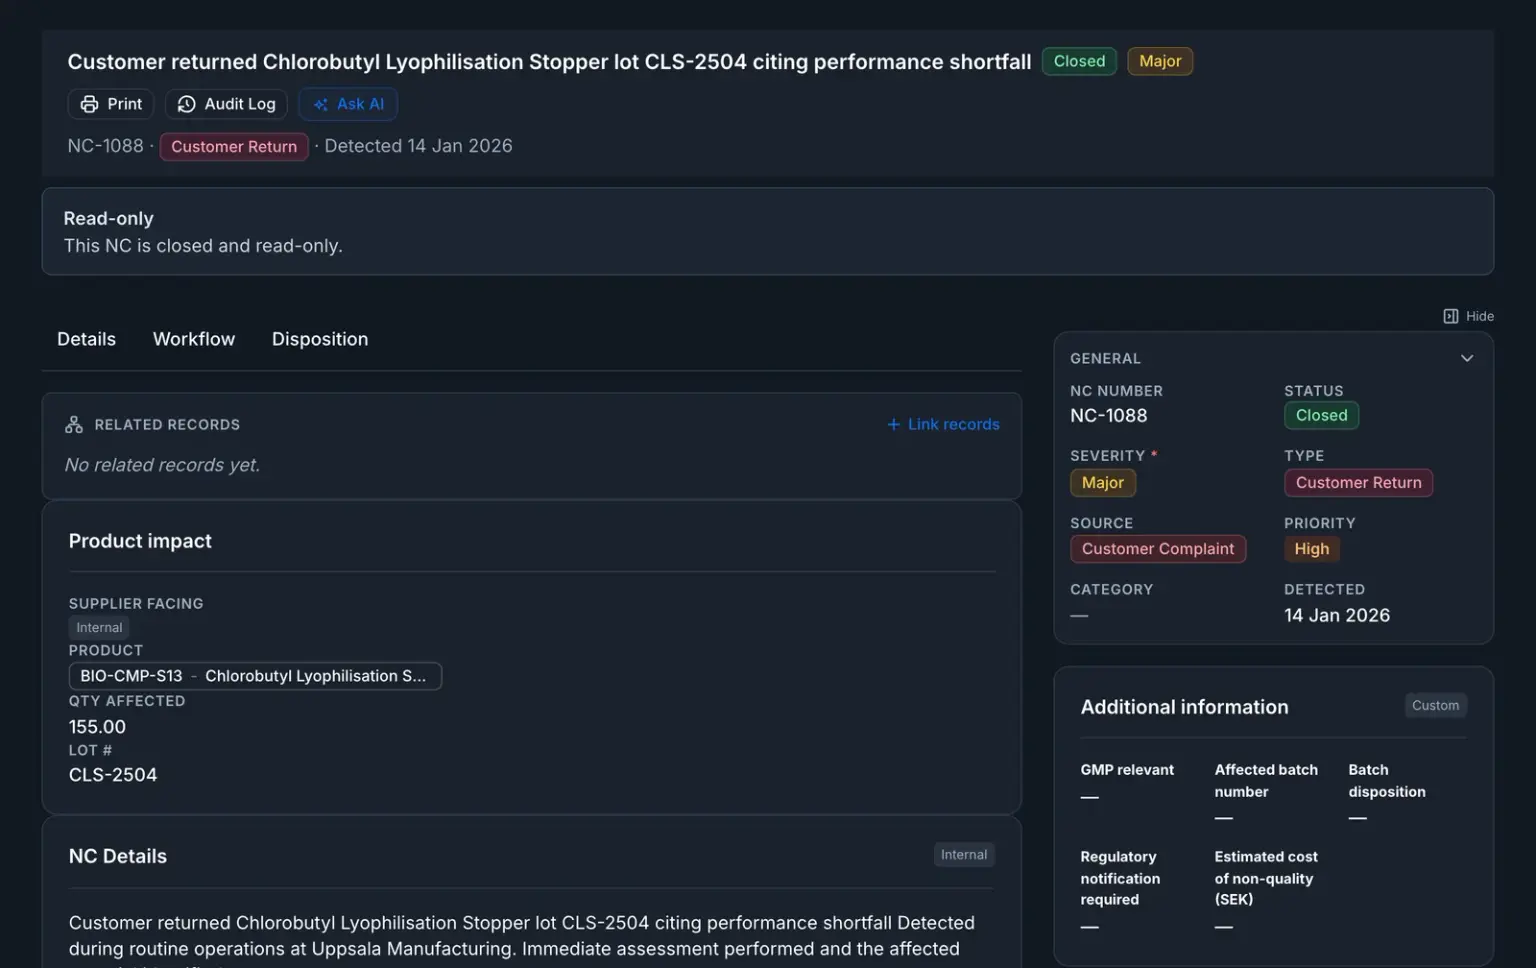
Task: Click the High priority badge
Action: 1311,549
